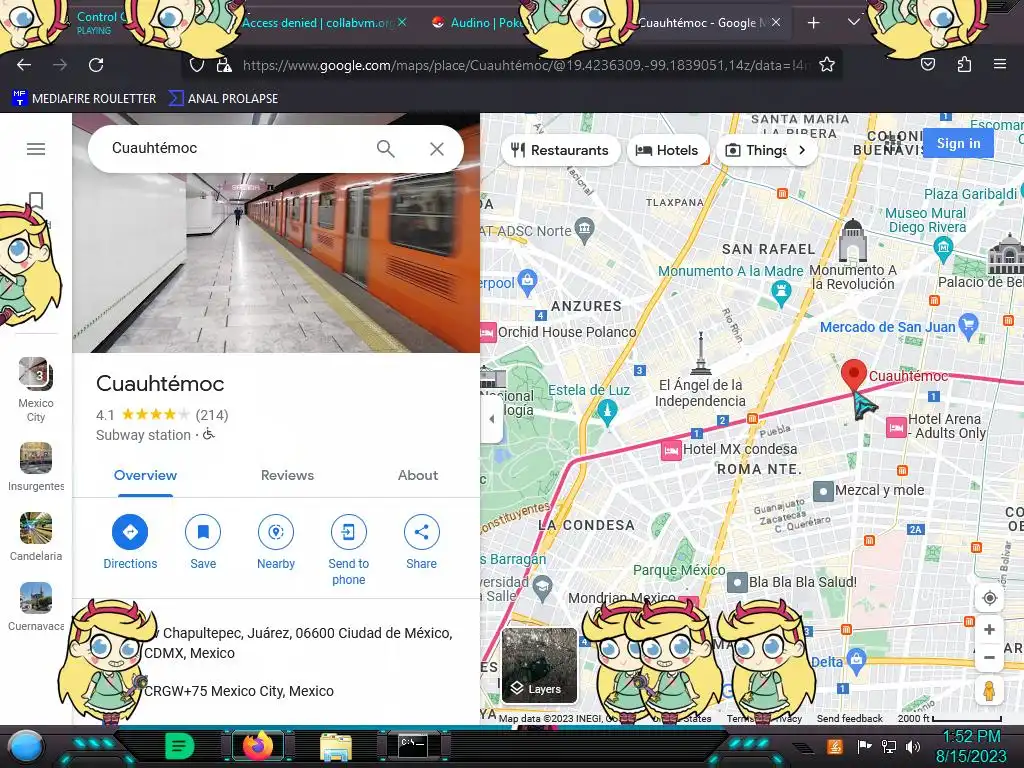
Task: Select the plus code CRGW+75 text
Action: 238,691
